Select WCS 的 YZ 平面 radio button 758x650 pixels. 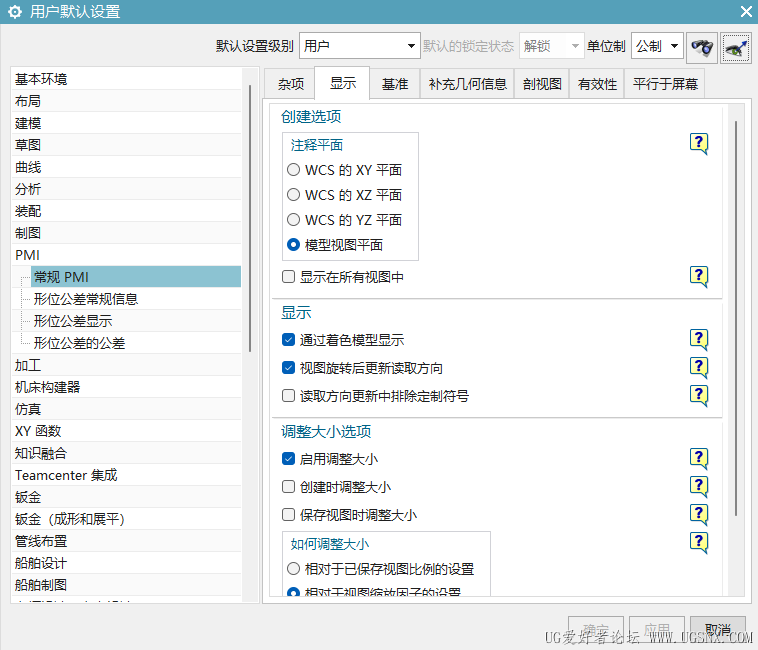[293, 220]
